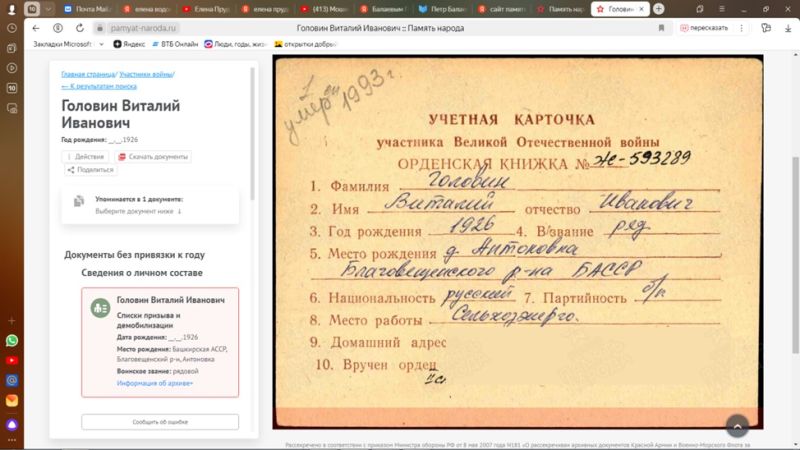Go to Участники войны breadcrumb

pos(146,74)
